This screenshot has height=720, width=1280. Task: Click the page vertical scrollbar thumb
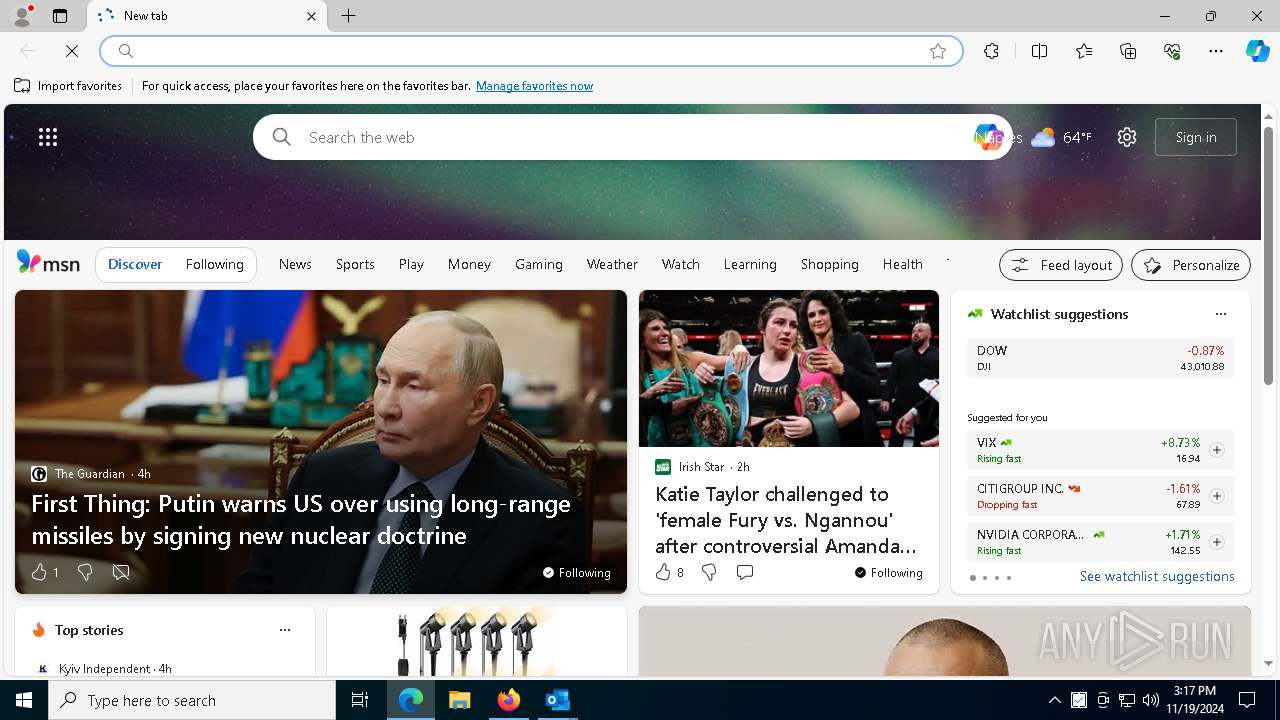click(x=1268, y=256)
